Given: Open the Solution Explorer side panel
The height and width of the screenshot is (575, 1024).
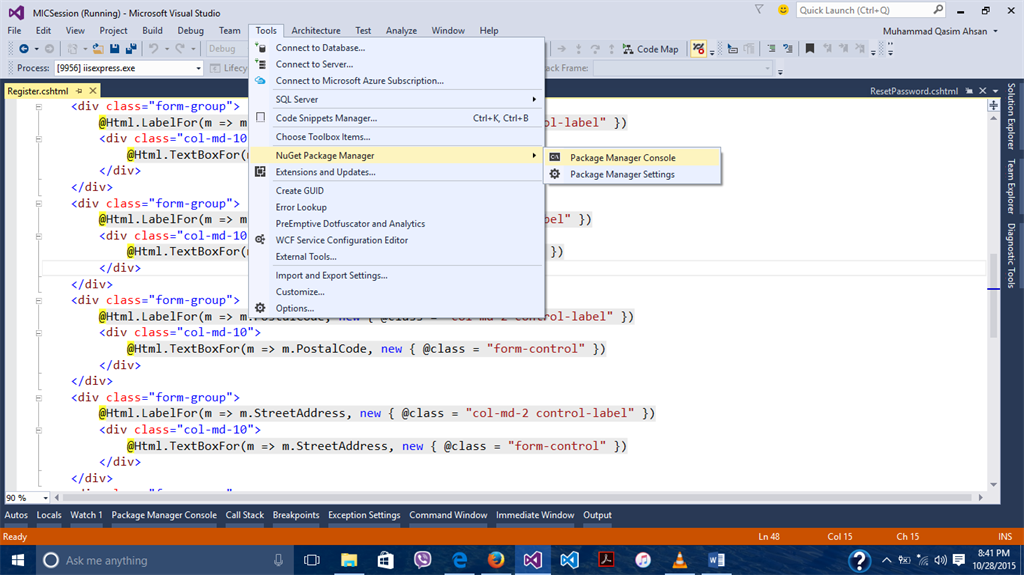Looking at the screenshot, I should [x=1011, y=115].
